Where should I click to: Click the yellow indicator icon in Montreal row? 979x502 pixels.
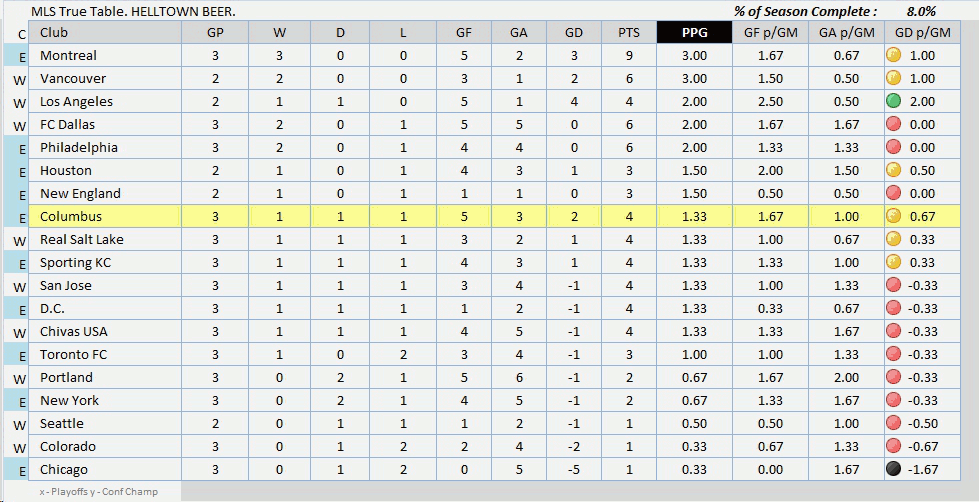[894, 56]
